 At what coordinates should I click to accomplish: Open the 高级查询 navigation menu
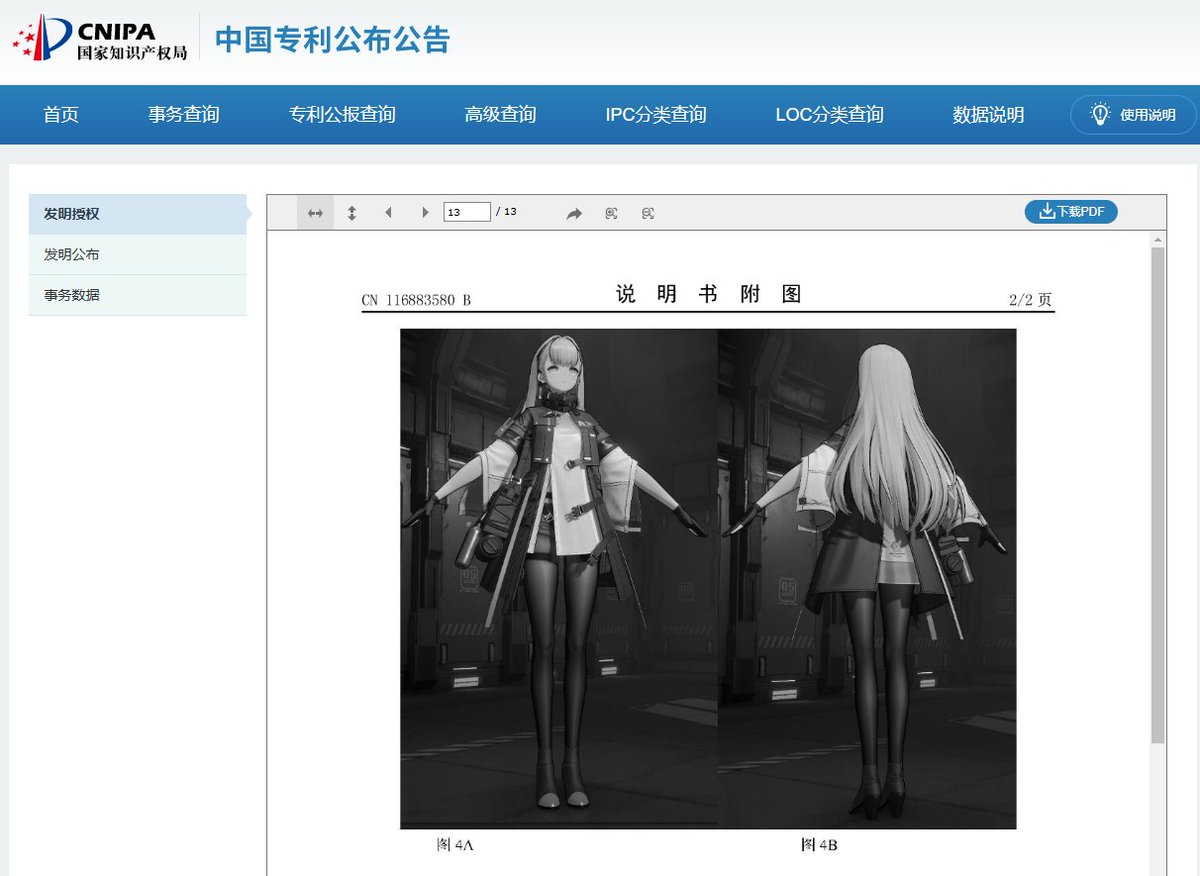500,114
